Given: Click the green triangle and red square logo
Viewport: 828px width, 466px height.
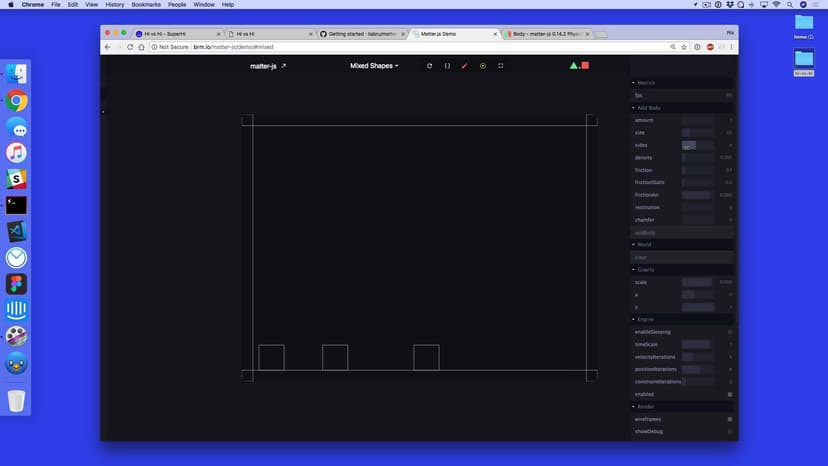Looking at the screenshot, I should 579,66.
